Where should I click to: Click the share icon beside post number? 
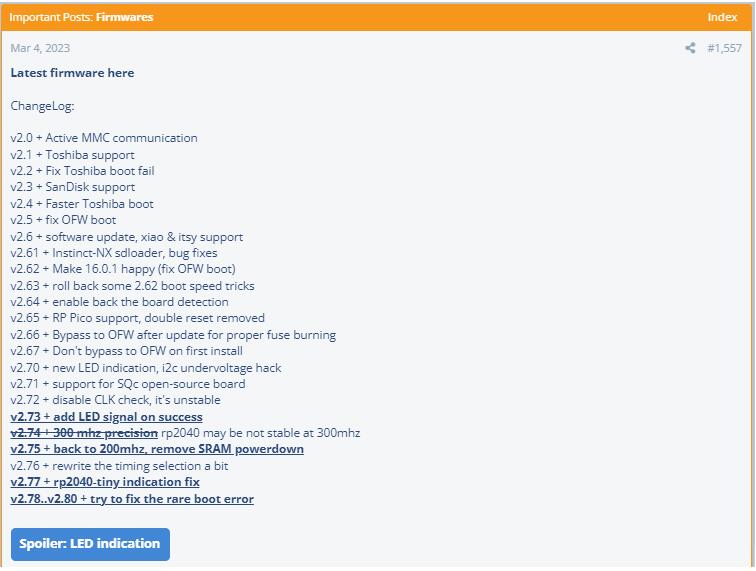point(690,48)
